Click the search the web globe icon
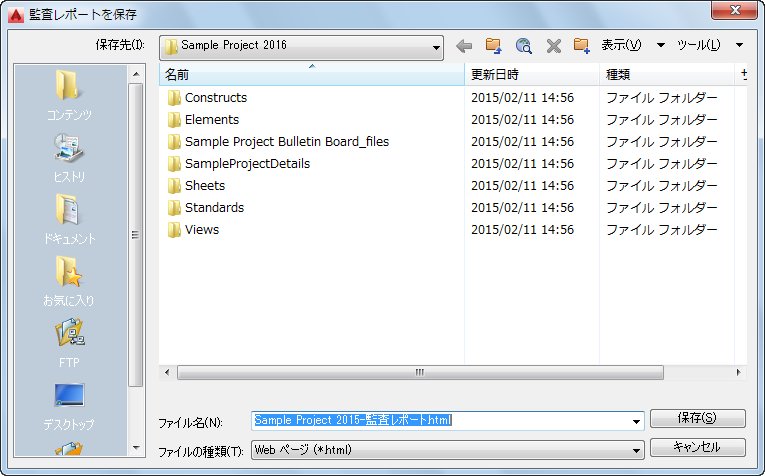This screenshot has height=476, width=765. point(523,46)
